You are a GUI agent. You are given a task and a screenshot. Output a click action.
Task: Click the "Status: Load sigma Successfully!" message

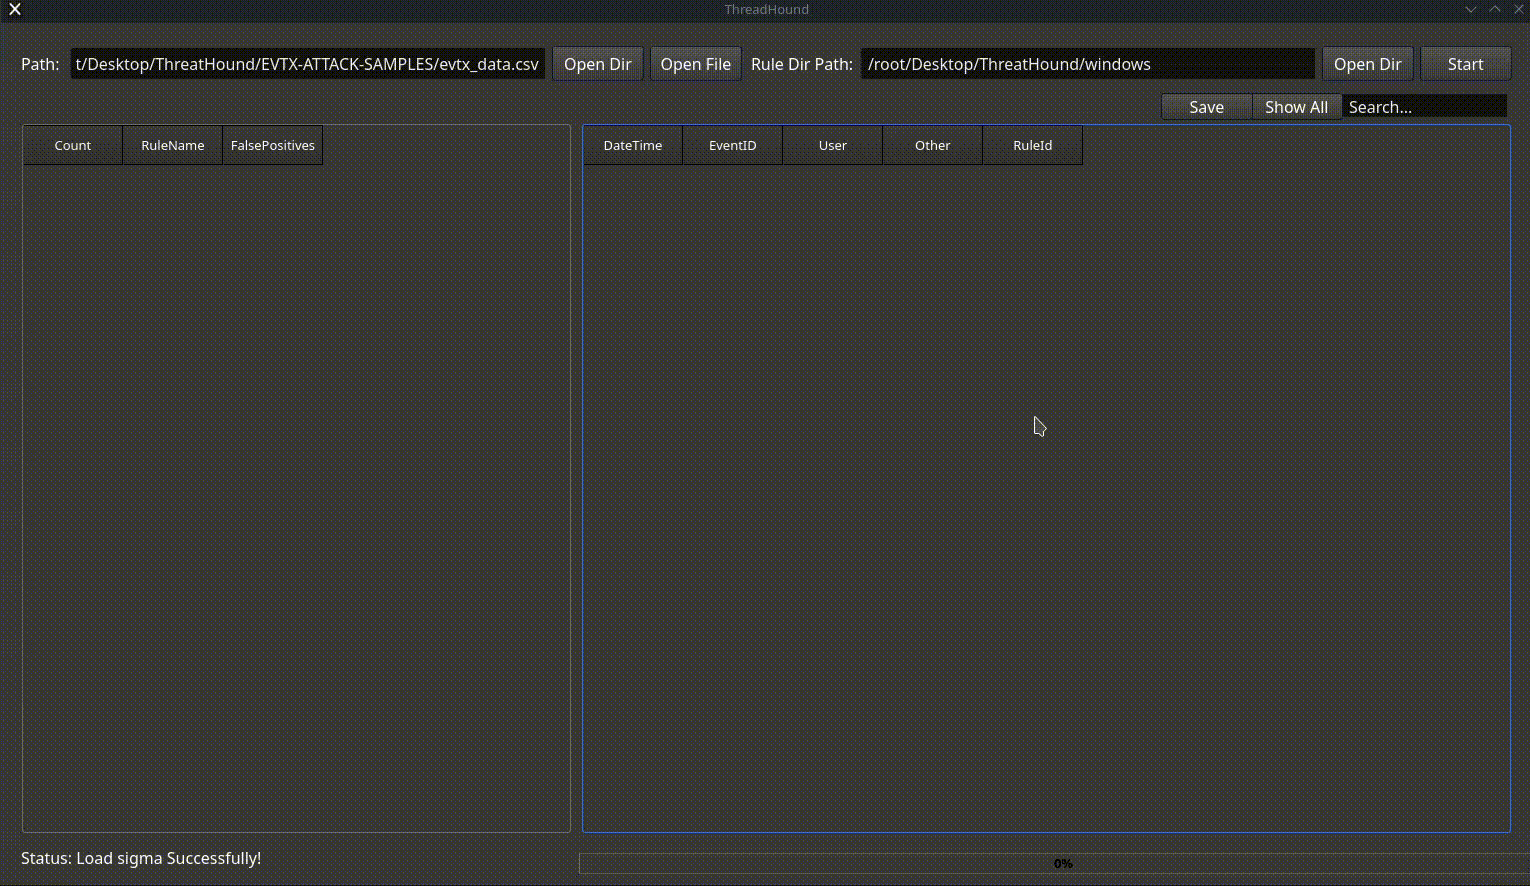click(141, 858)
